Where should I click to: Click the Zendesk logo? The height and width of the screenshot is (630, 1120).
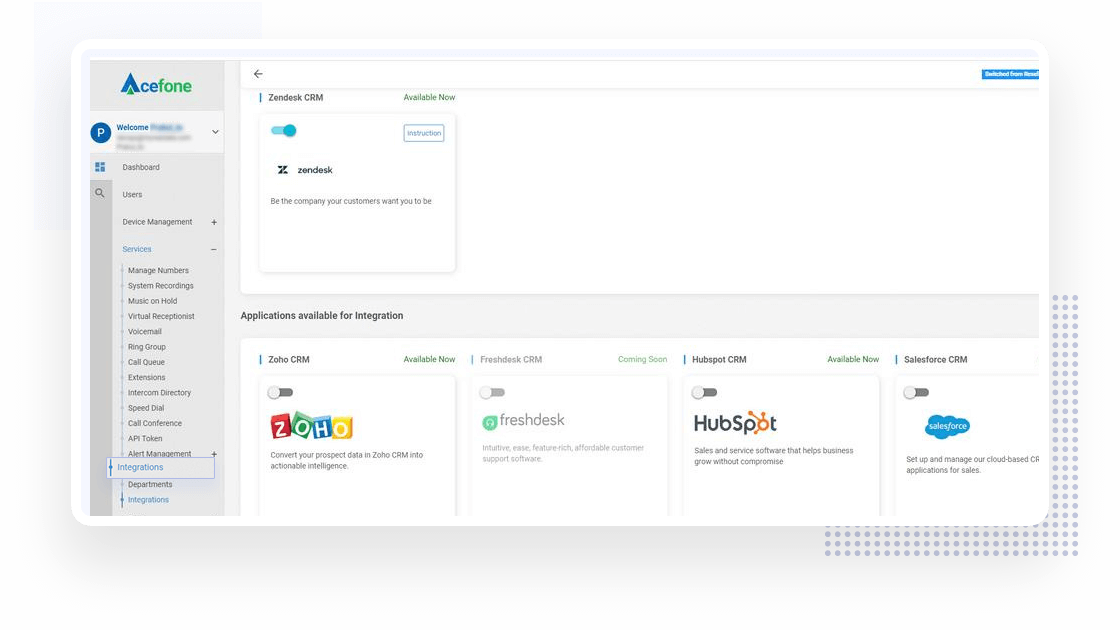[x=305, y=170]
